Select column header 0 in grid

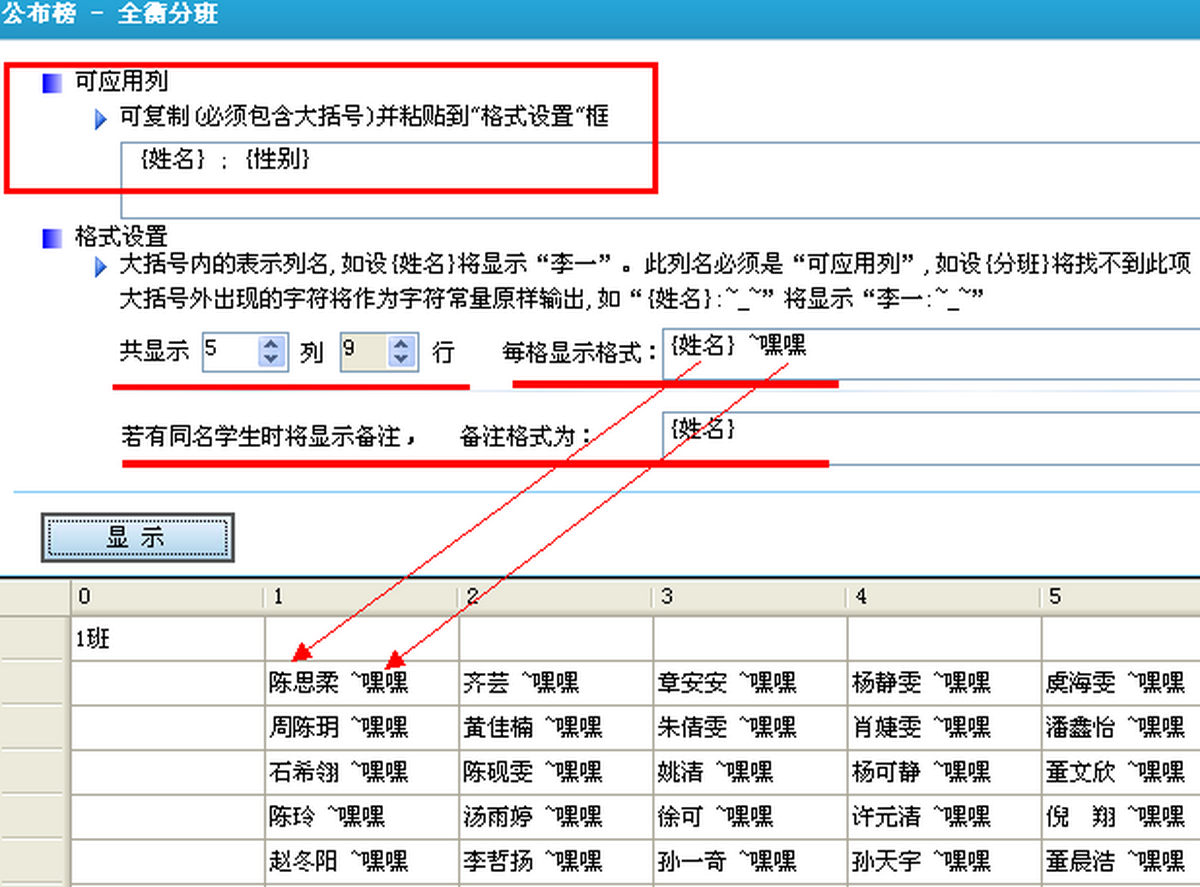[168, 597]
